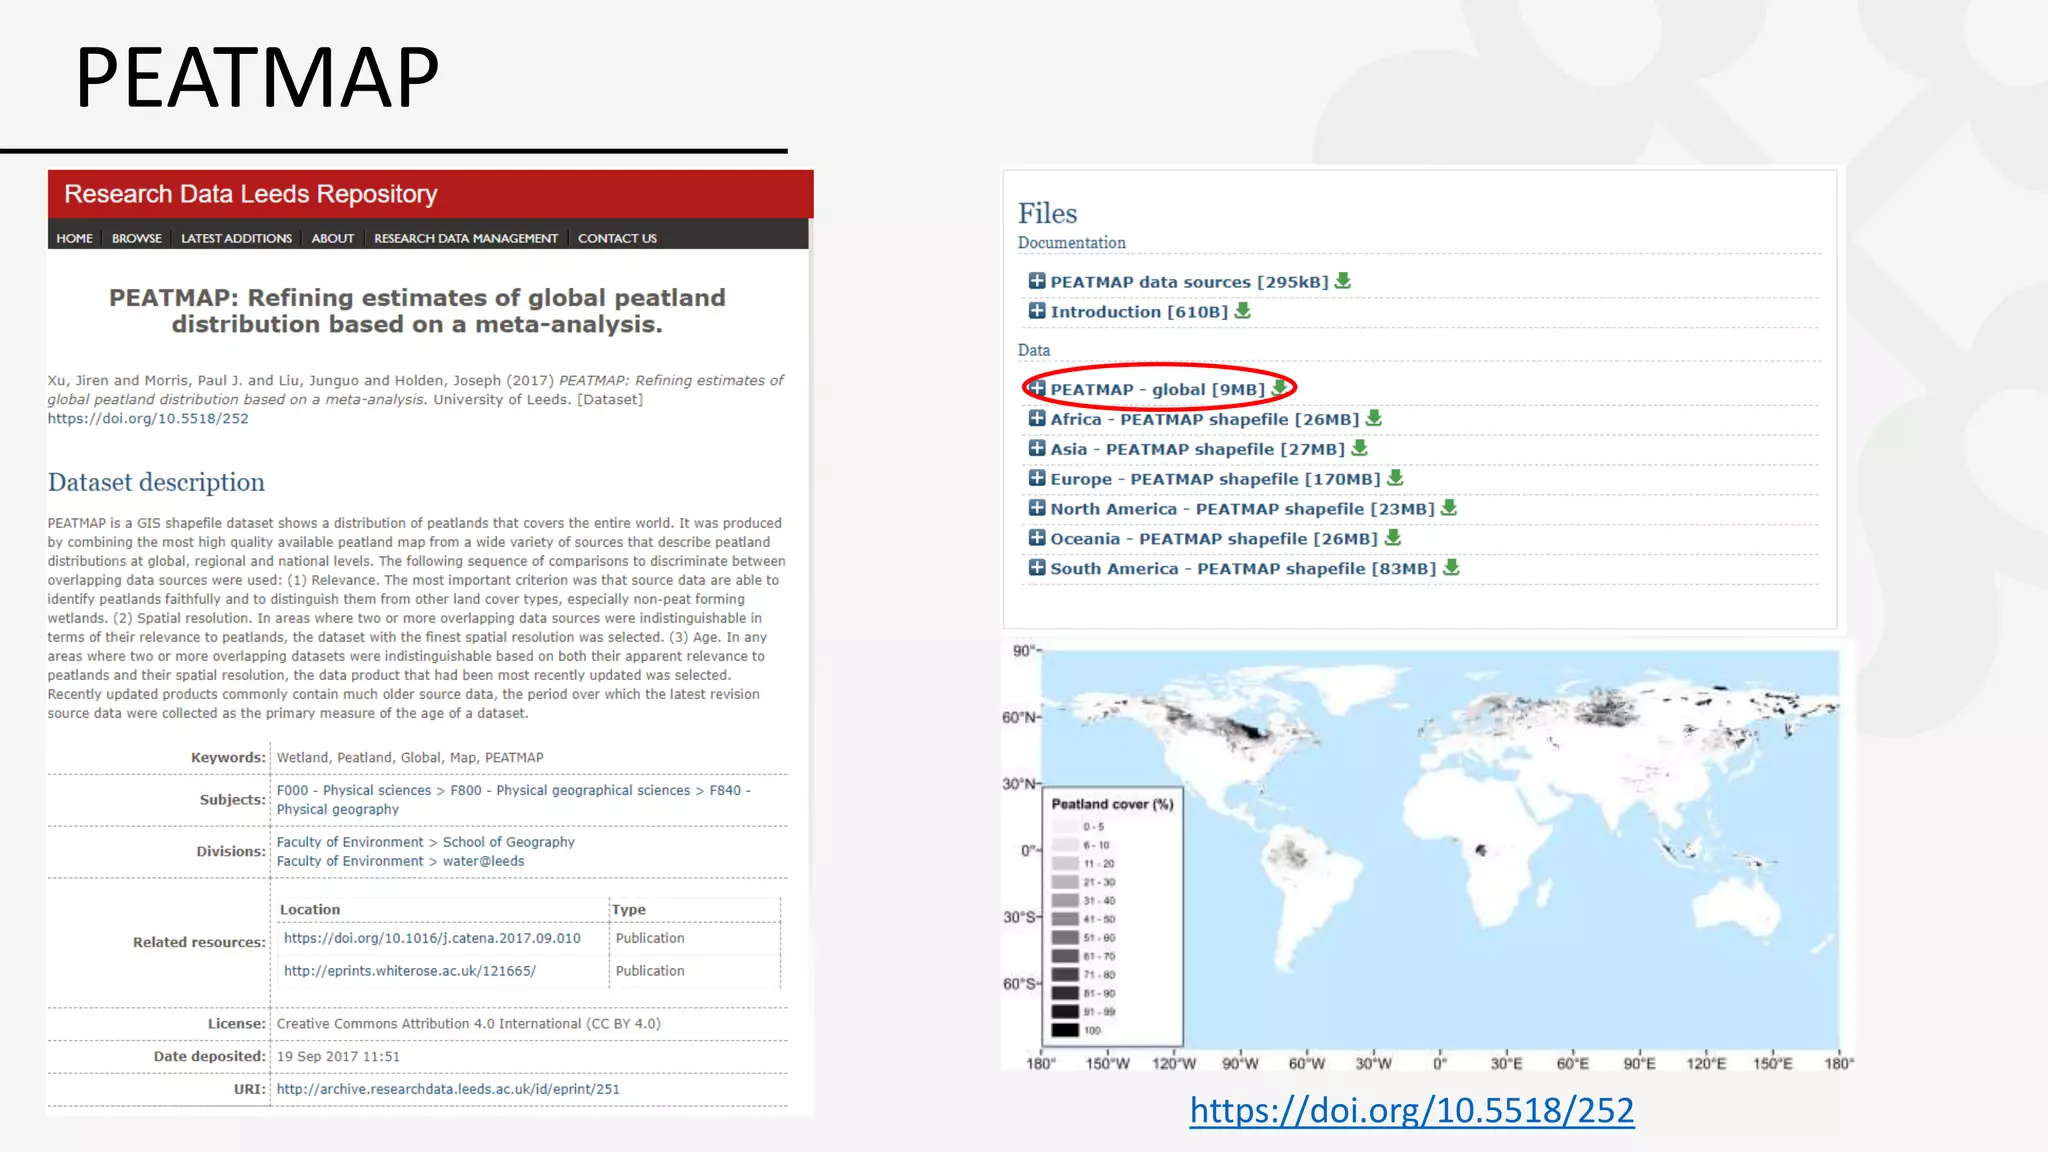Open the Europe - PEATMAP shapefile [170MB] link
Viewport: 2048px width, 1152px height.
pyautogui.click(x=1216, y=479)
